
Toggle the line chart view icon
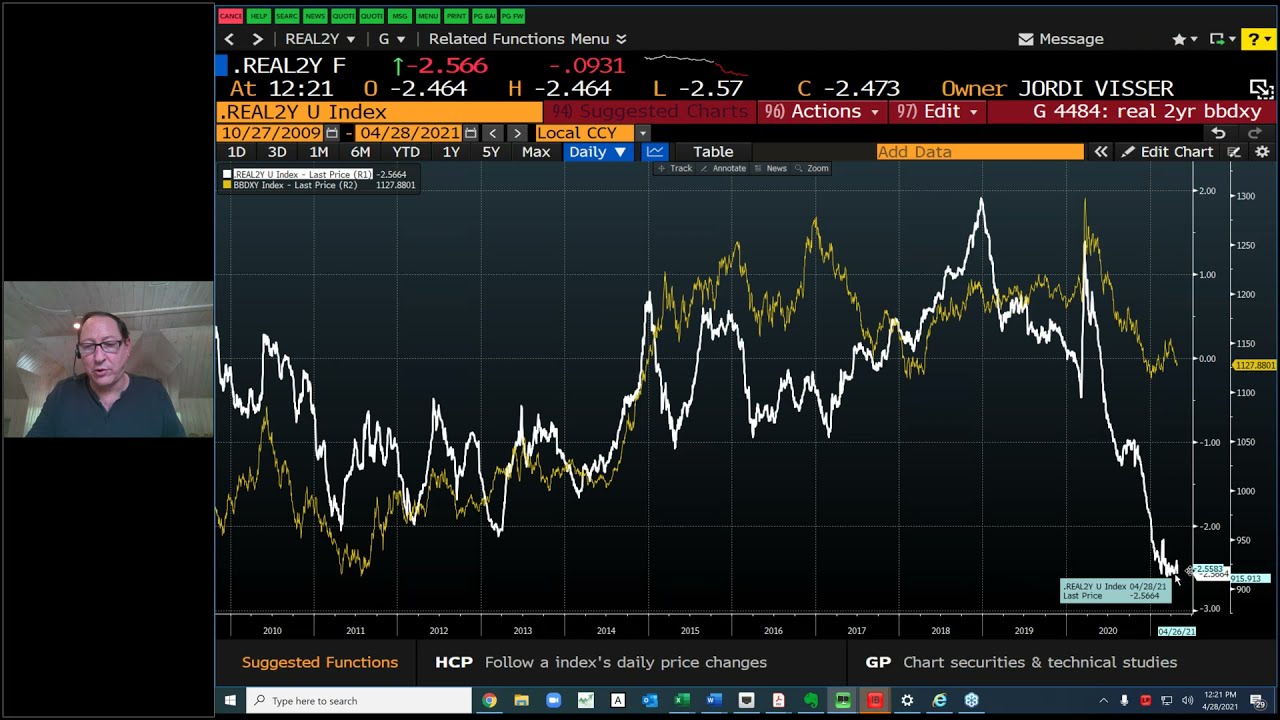[x=655, y=152]
